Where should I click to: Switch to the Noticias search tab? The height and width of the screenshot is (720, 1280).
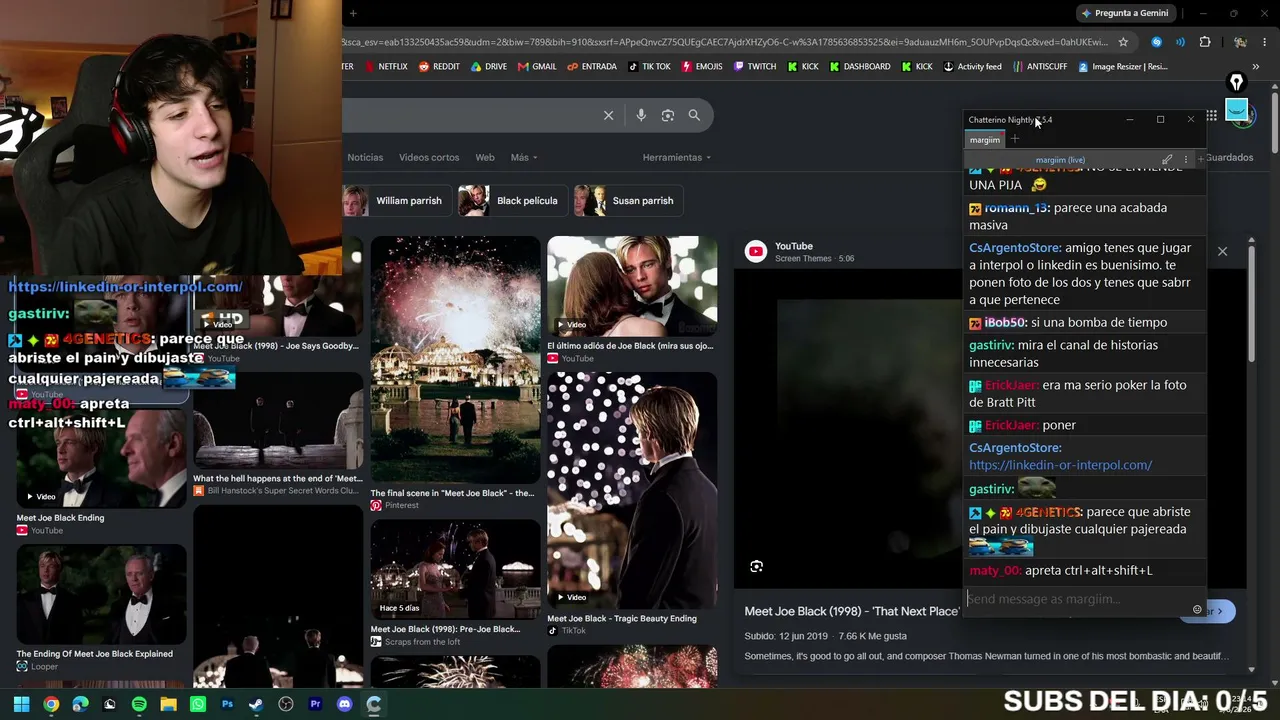coord(365,157)
